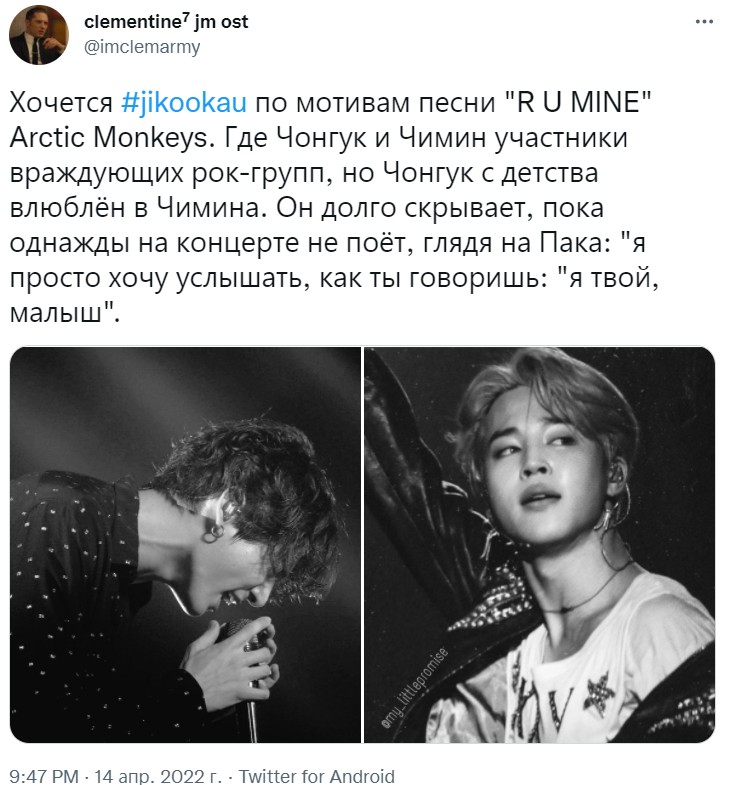The image size is (737, 785).
Task: Click the 9:47 PM timestamp
Action: pyautogui.click(x=44, y=776)
